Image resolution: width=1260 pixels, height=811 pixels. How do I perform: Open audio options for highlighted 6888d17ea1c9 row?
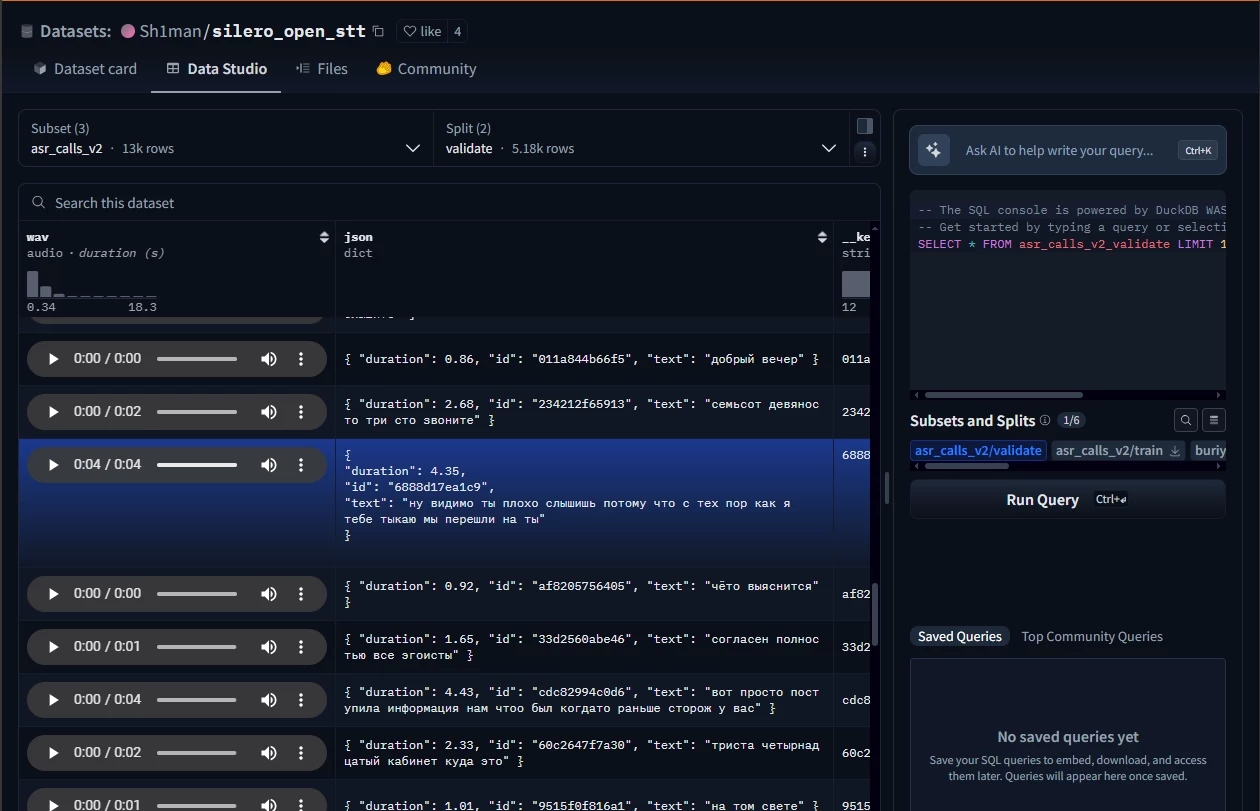301,465
